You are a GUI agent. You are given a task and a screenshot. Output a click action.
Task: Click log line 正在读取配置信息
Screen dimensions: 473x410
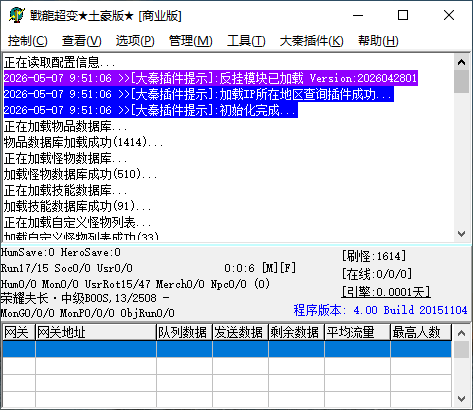[60, 62]
